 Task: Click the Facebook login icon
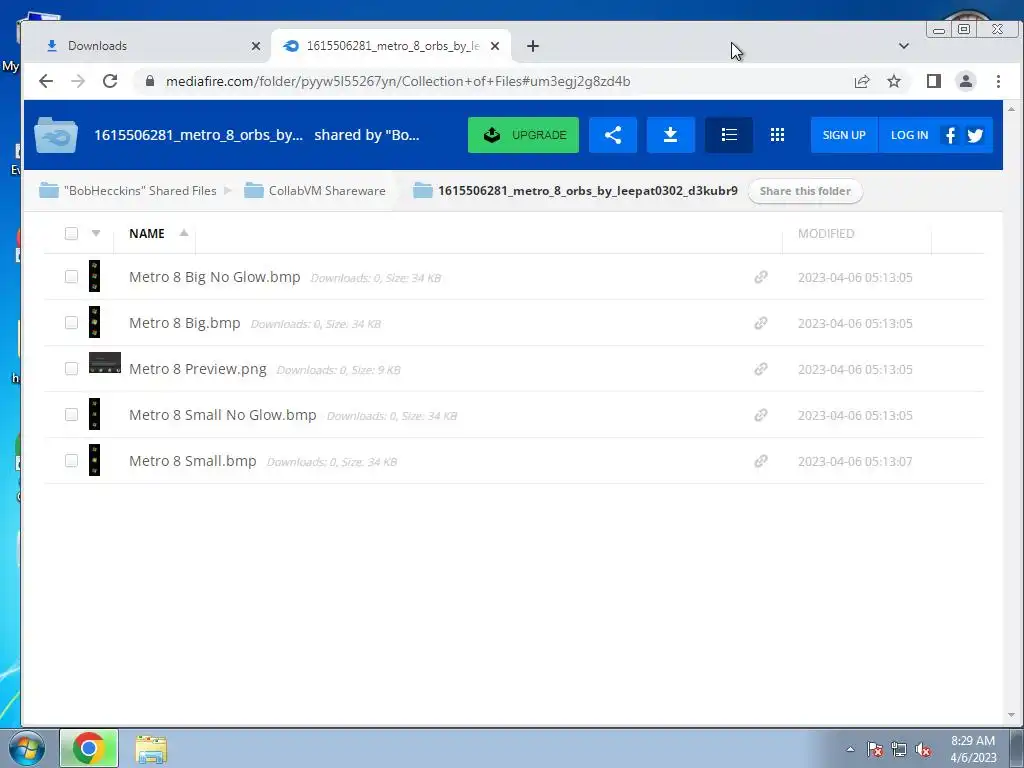[x=950, y=135]
